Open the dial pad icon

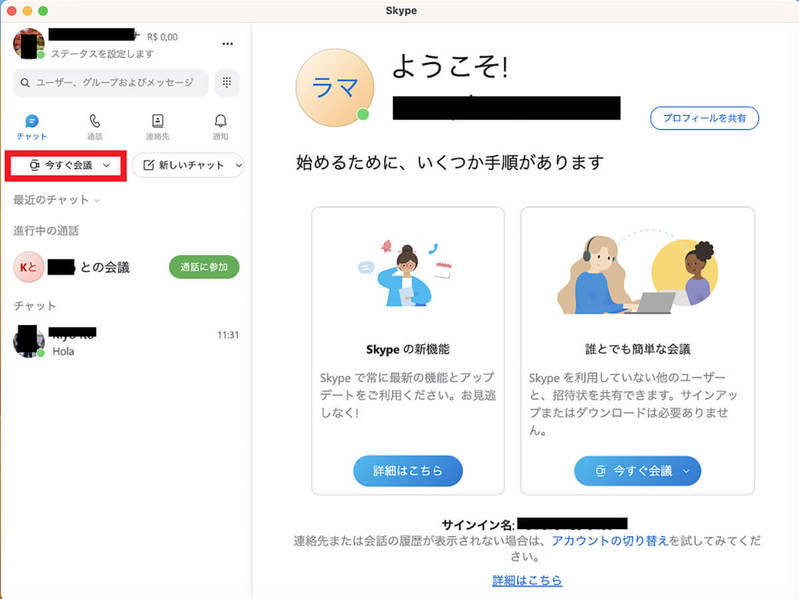(227, 82)
